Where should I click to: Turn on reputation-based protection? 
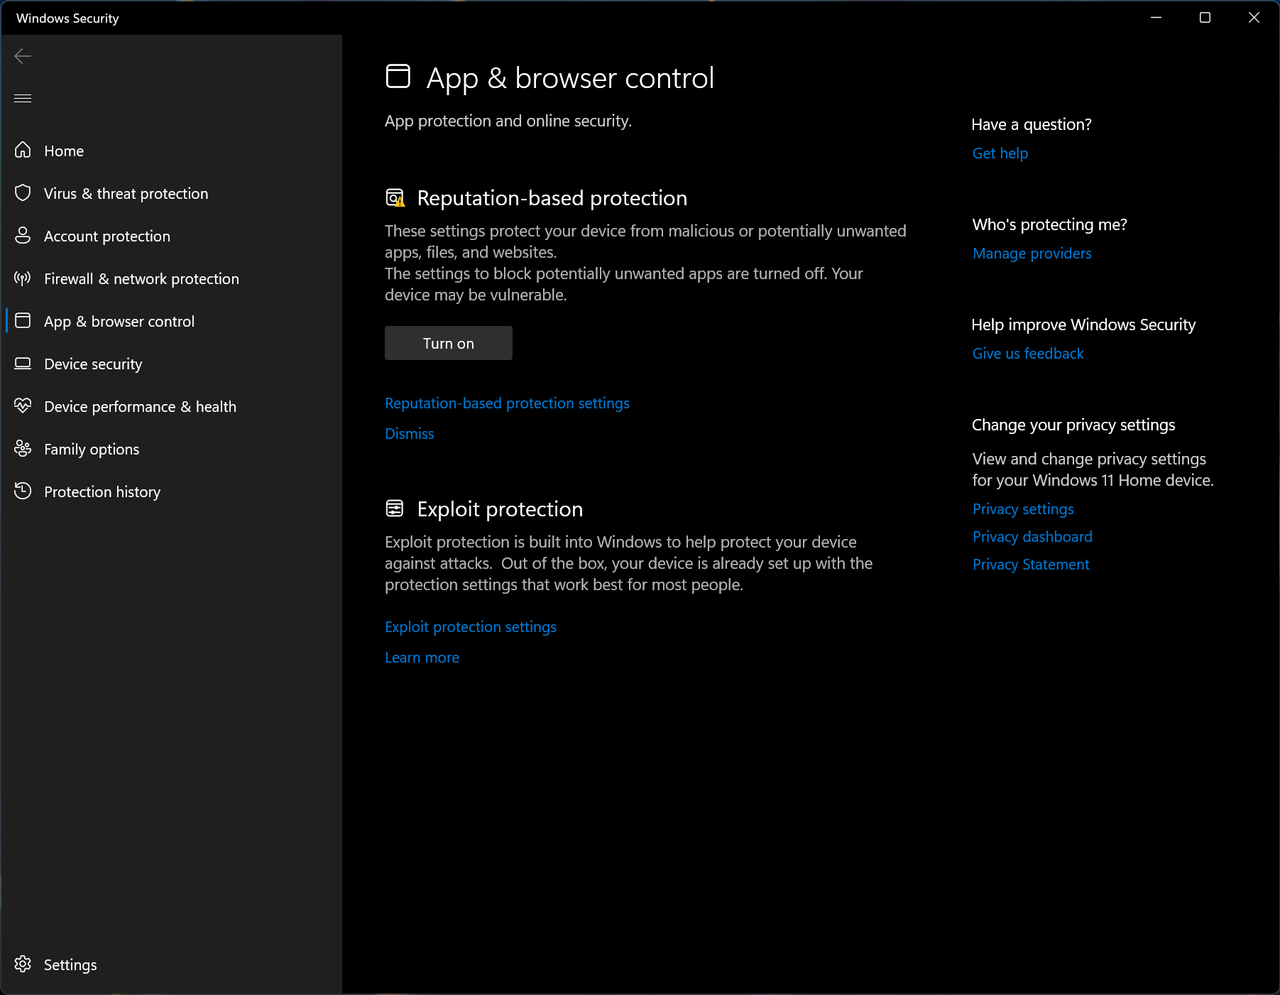(x=448, y=343)
